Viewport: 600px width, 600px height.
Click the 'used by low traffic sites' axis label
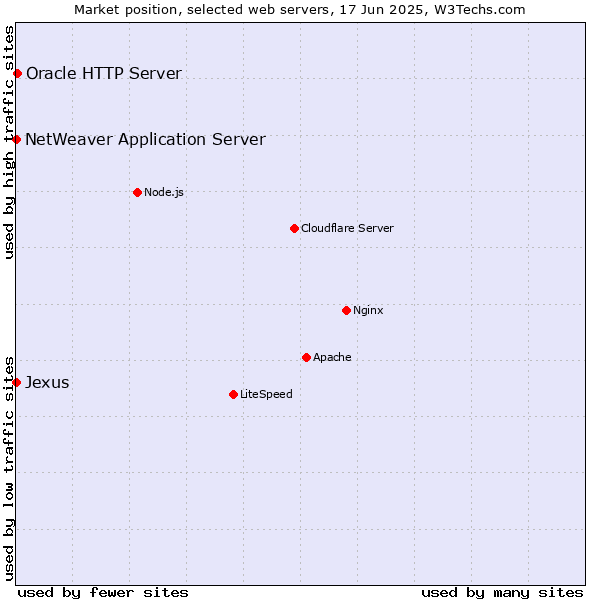[9, 469]
